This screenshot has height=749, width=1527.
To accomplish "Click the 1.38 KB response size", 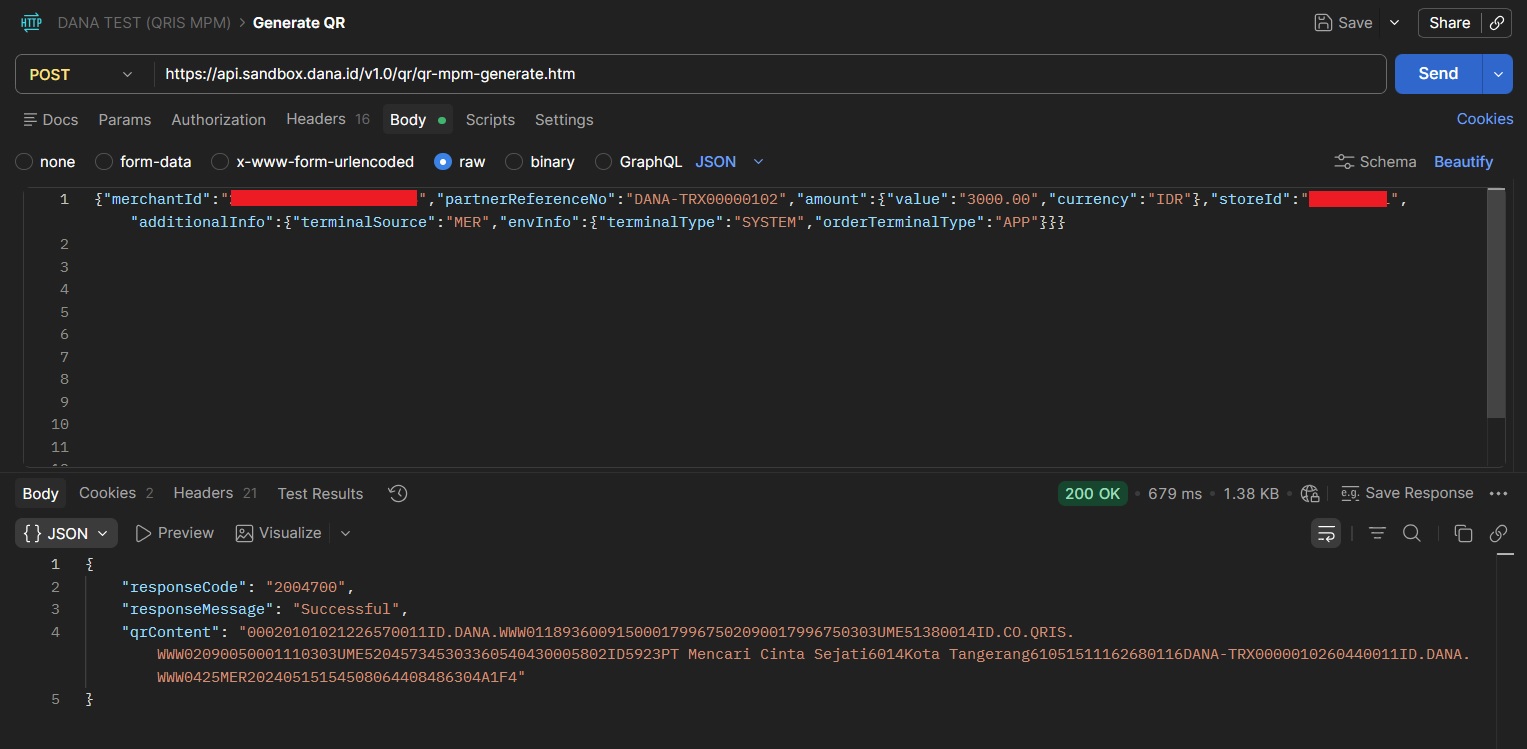I will click(1251, 493).
